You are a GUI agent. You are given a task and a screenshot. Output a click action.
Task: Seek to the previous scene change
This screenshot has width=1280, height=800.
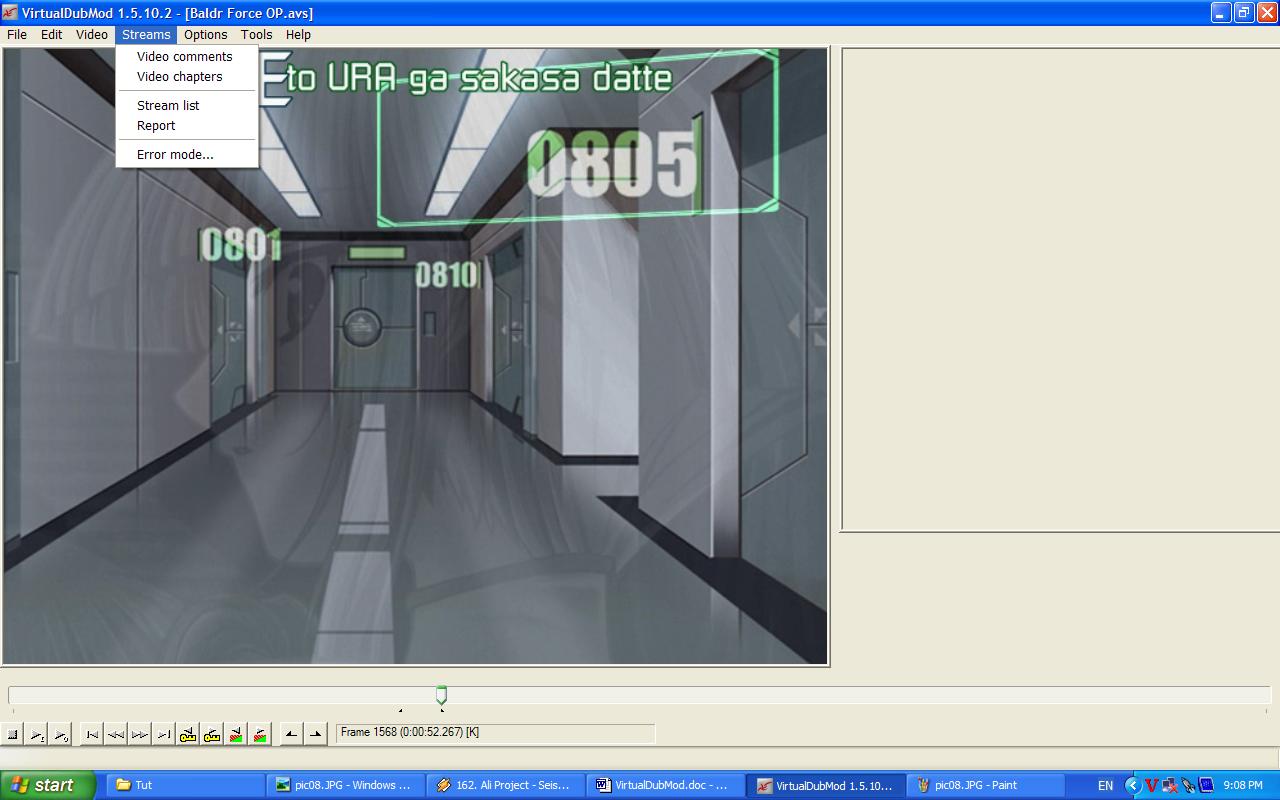pyautogui.click(x=236, y=734)
